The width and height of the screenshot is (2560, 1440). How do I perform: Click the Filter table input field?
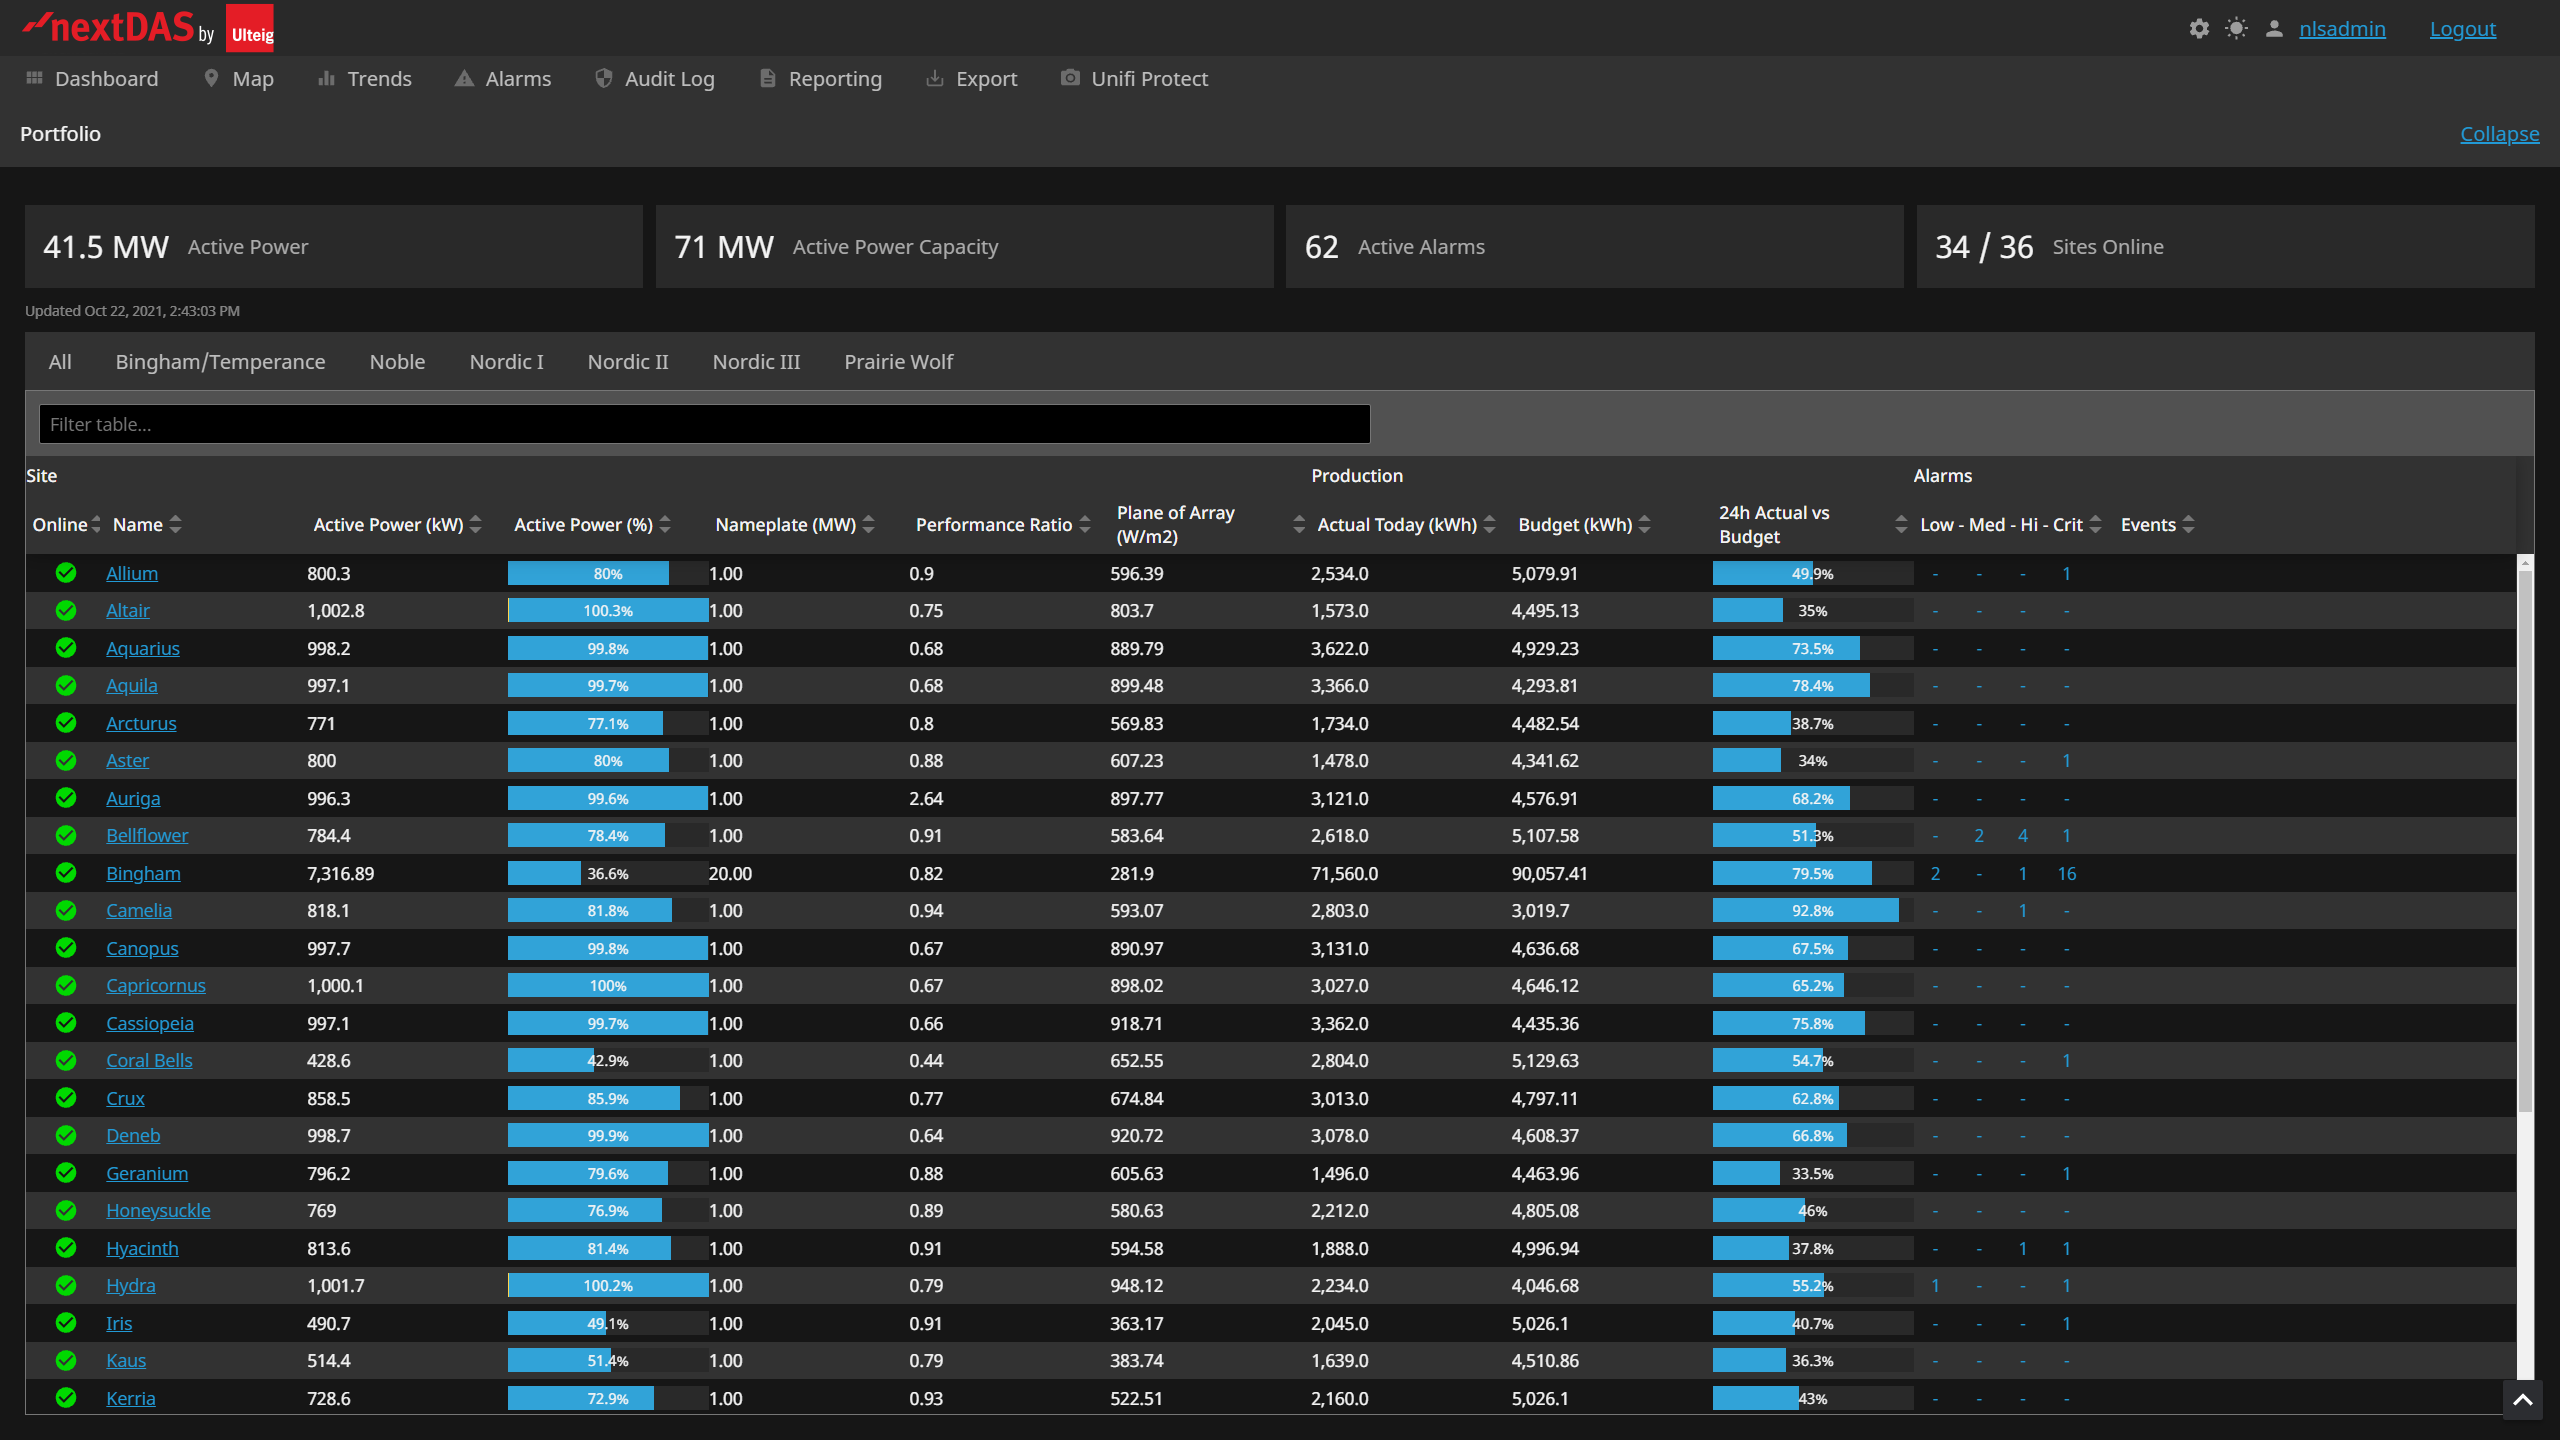tap(704, 424)
